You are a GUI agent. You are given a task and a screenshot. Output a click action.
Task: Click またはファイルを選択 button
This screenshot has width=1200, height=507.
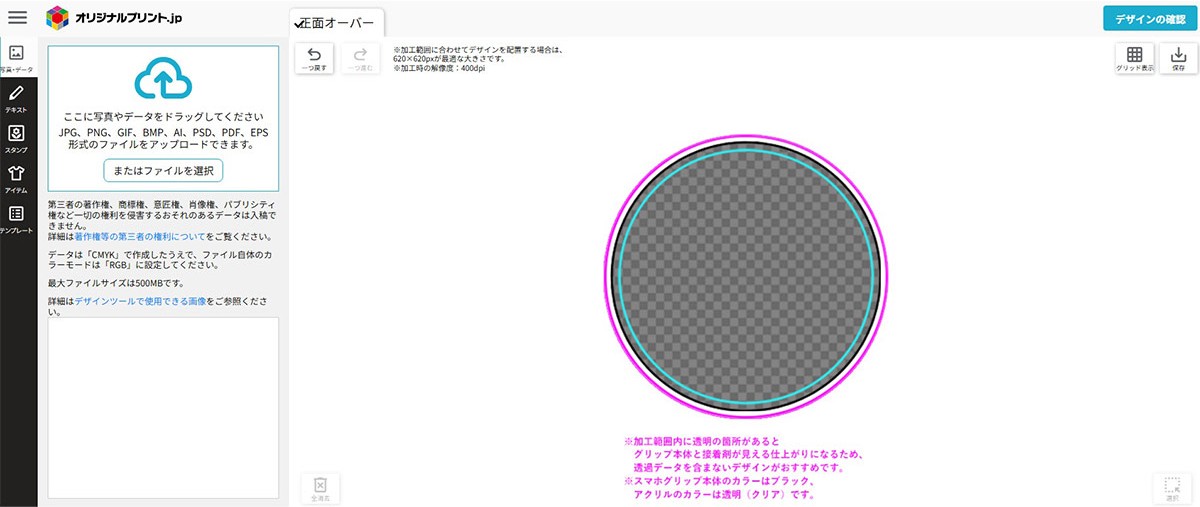click(163, 170)
